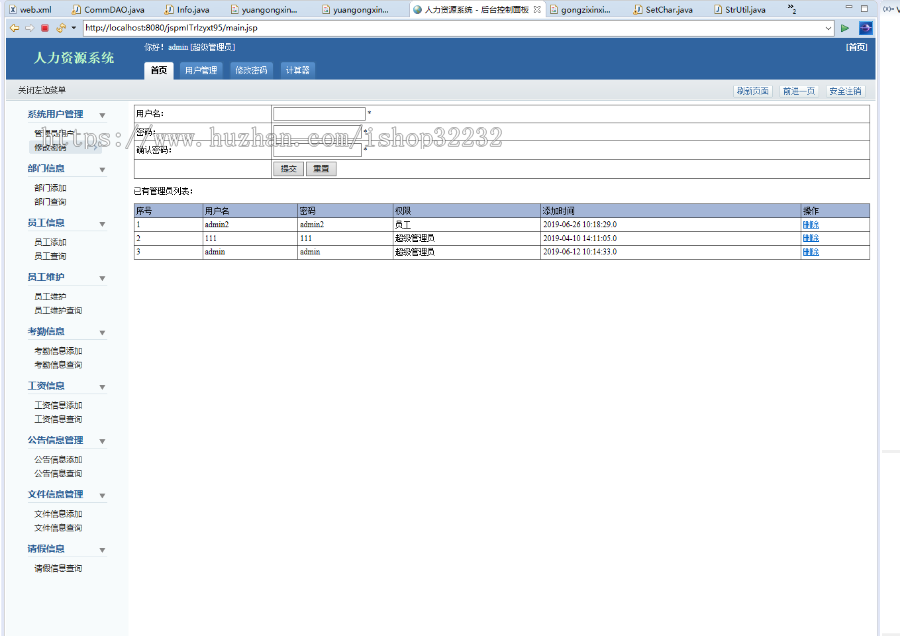Click the blue open-in-browser icon at far right
This screenshot has width=900, height=636.
pyautogui.click(x=865, y=28)
